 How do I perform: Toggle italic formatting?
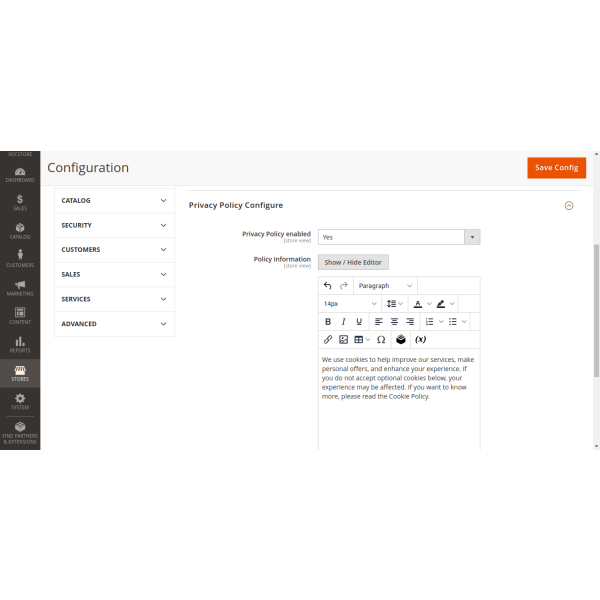coord(343,321)
